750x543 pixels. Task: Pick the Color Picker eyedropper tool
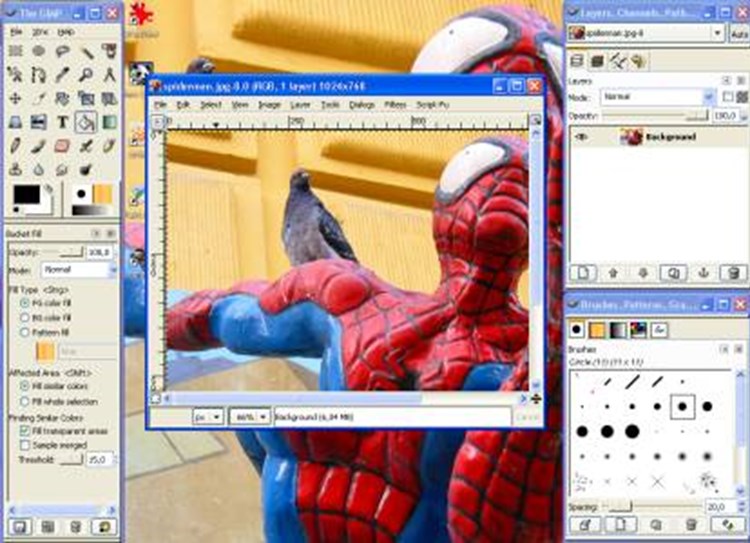pyautogui.click(x=62, y=74)
